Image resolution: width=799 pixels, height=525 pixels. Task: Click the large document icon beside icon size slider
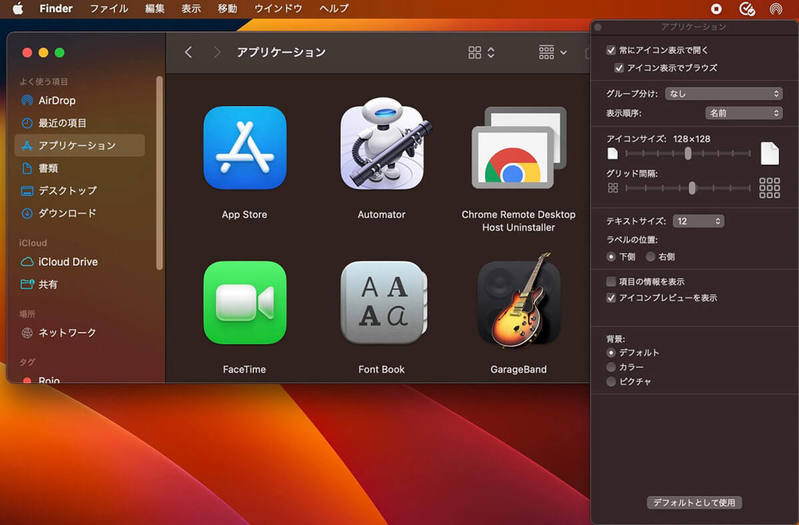point(769,153)
